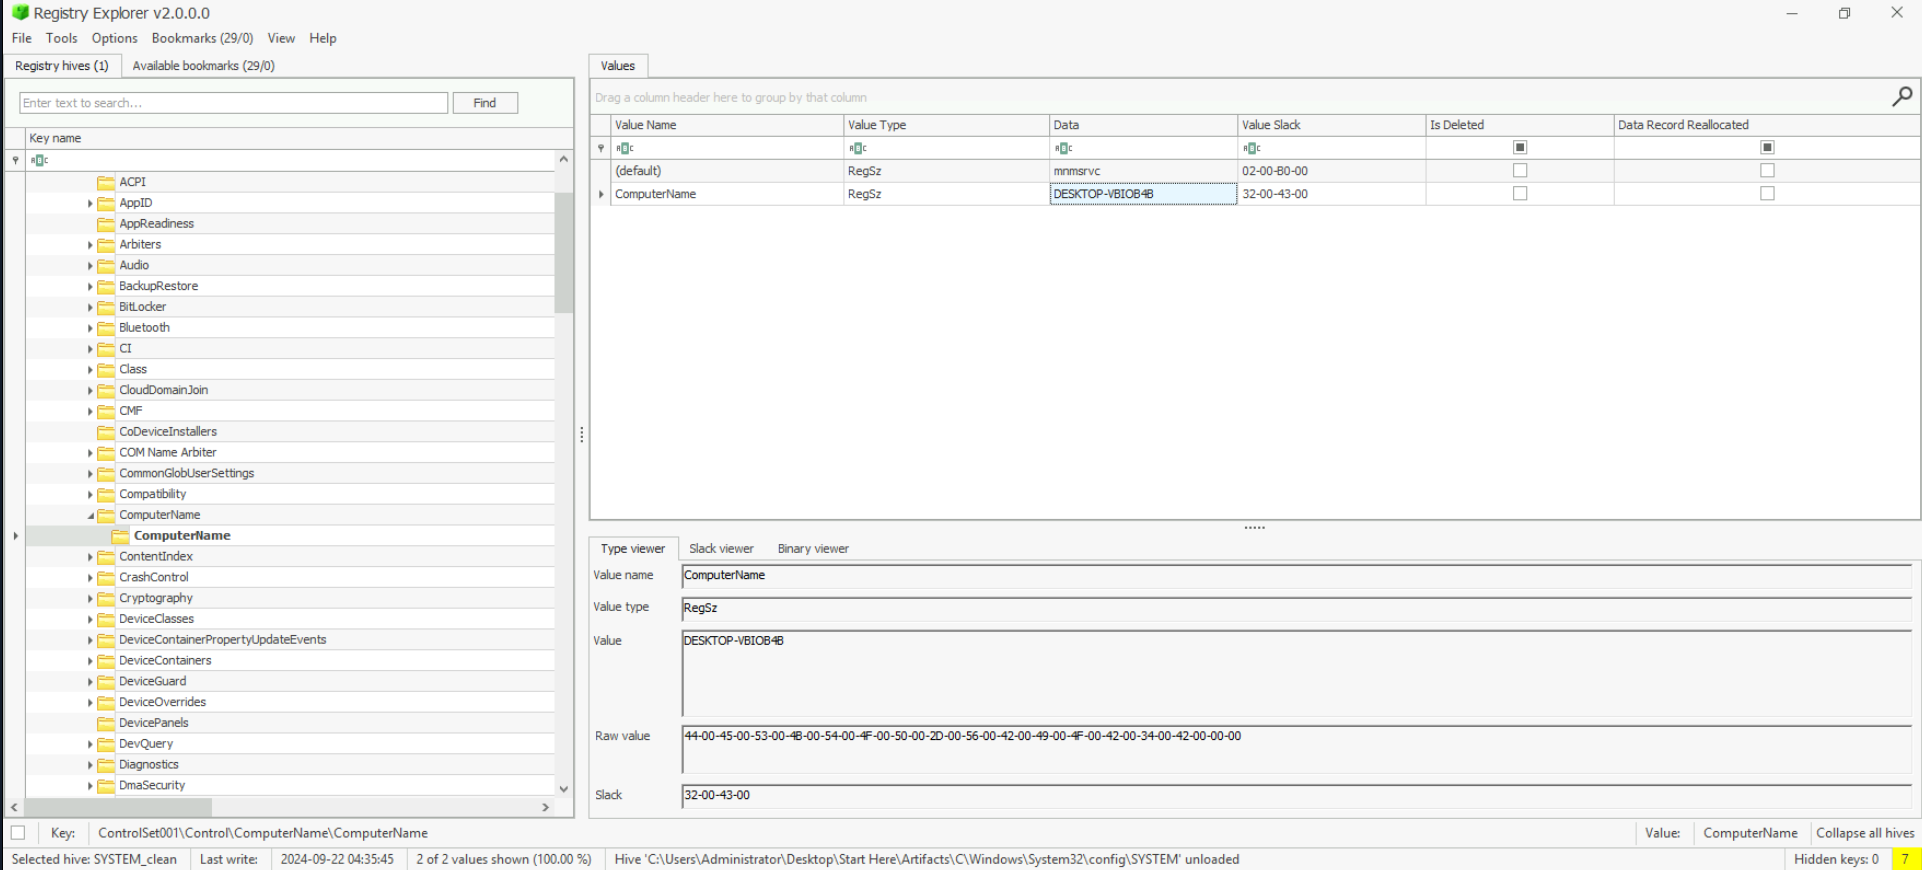
Task: Expand the CI key
Action: (x=90, y=349)
